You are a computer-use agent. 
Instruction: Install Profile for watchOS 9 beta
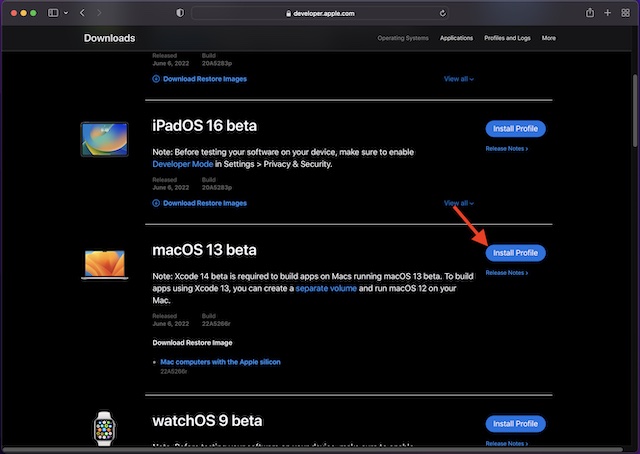[x=515, y=424]
